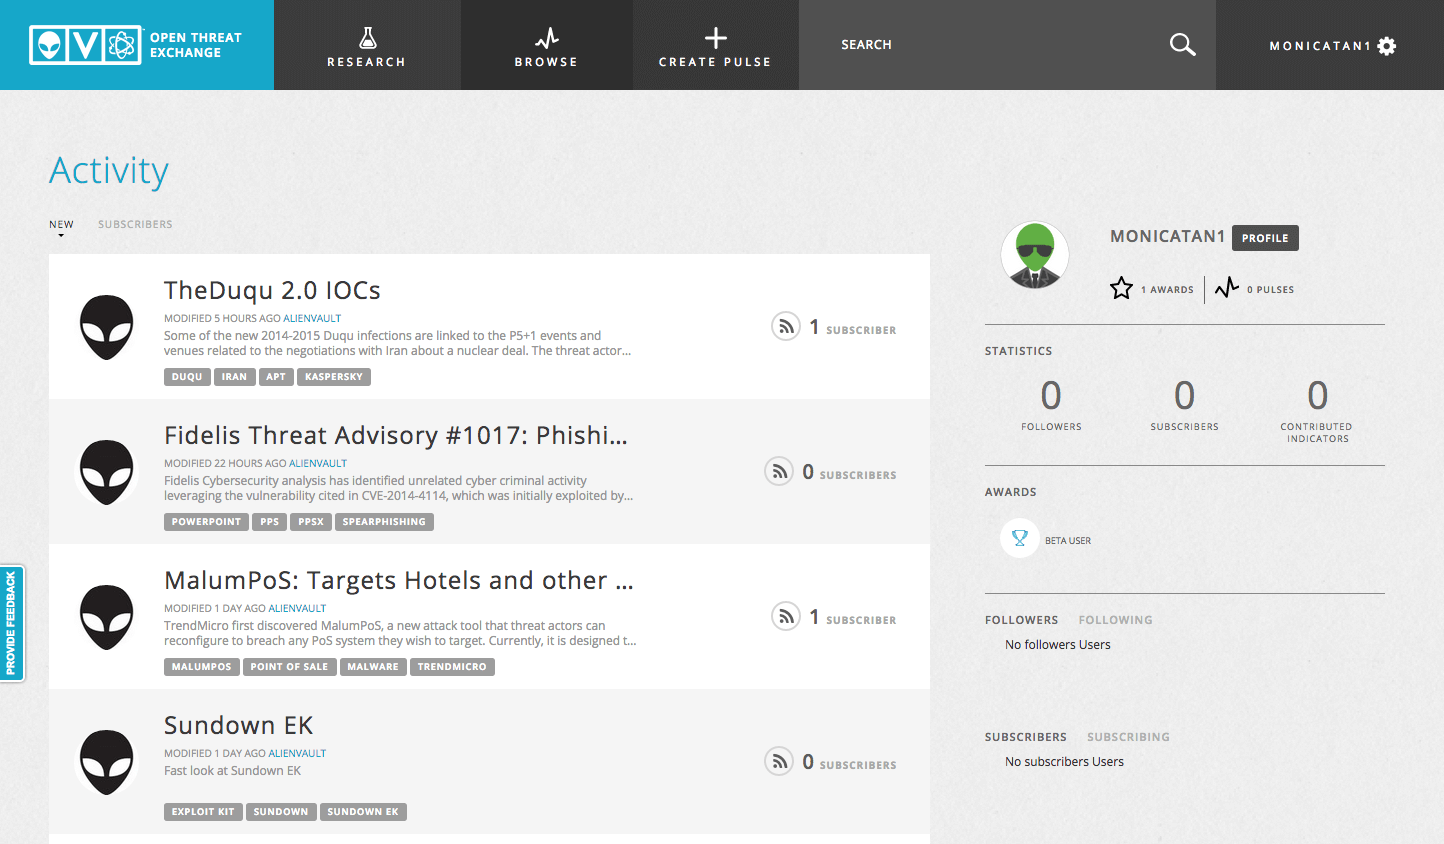Click the plus icon for Create Pulse
This screenshot has height=844, width=1444.
(x=715, y=38)
